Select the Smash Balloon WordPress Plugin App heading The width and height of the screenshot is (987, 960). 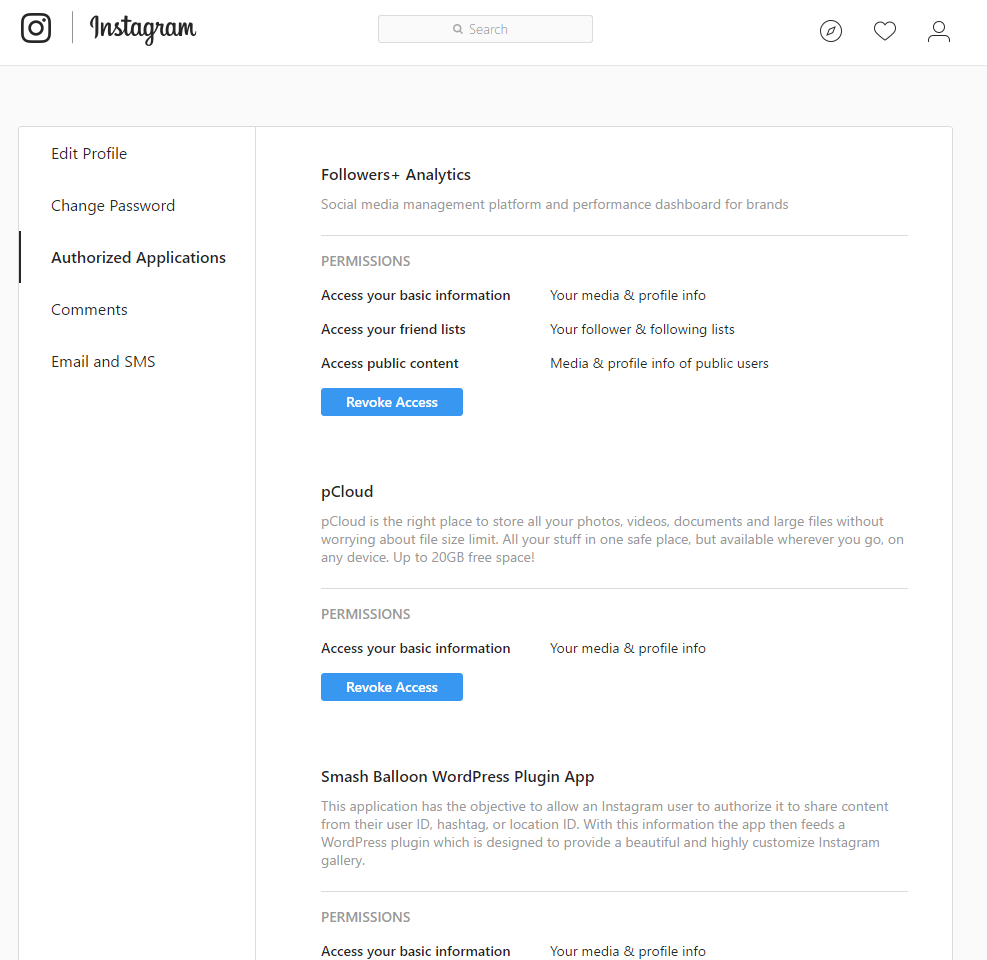pyautogui.click(x=458, y=777)
